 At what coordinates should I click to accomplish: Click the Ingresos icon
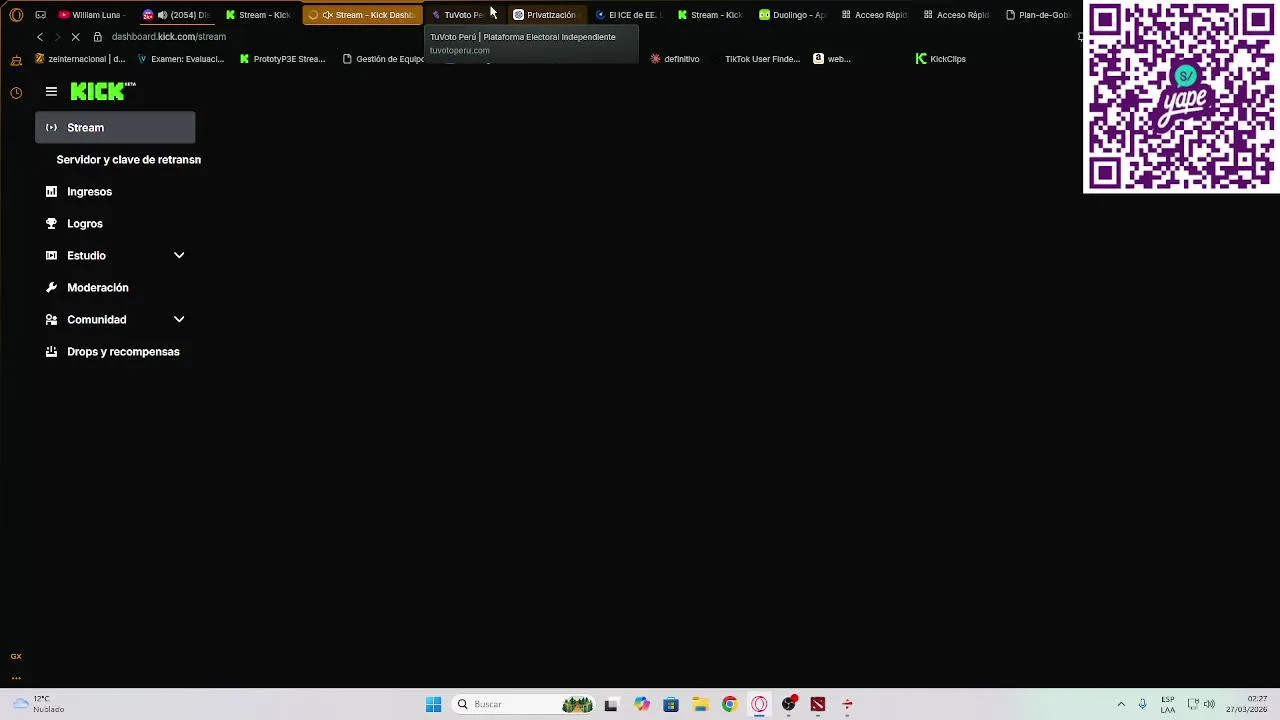click(x=51, y=191)
